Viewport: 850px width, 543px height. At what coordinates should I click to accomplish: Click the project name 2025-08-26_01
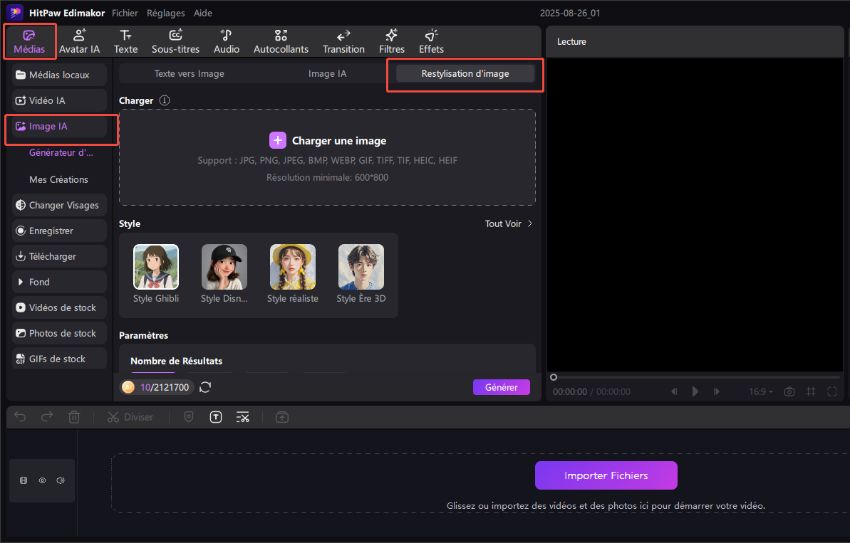click(x=570, y=13)
